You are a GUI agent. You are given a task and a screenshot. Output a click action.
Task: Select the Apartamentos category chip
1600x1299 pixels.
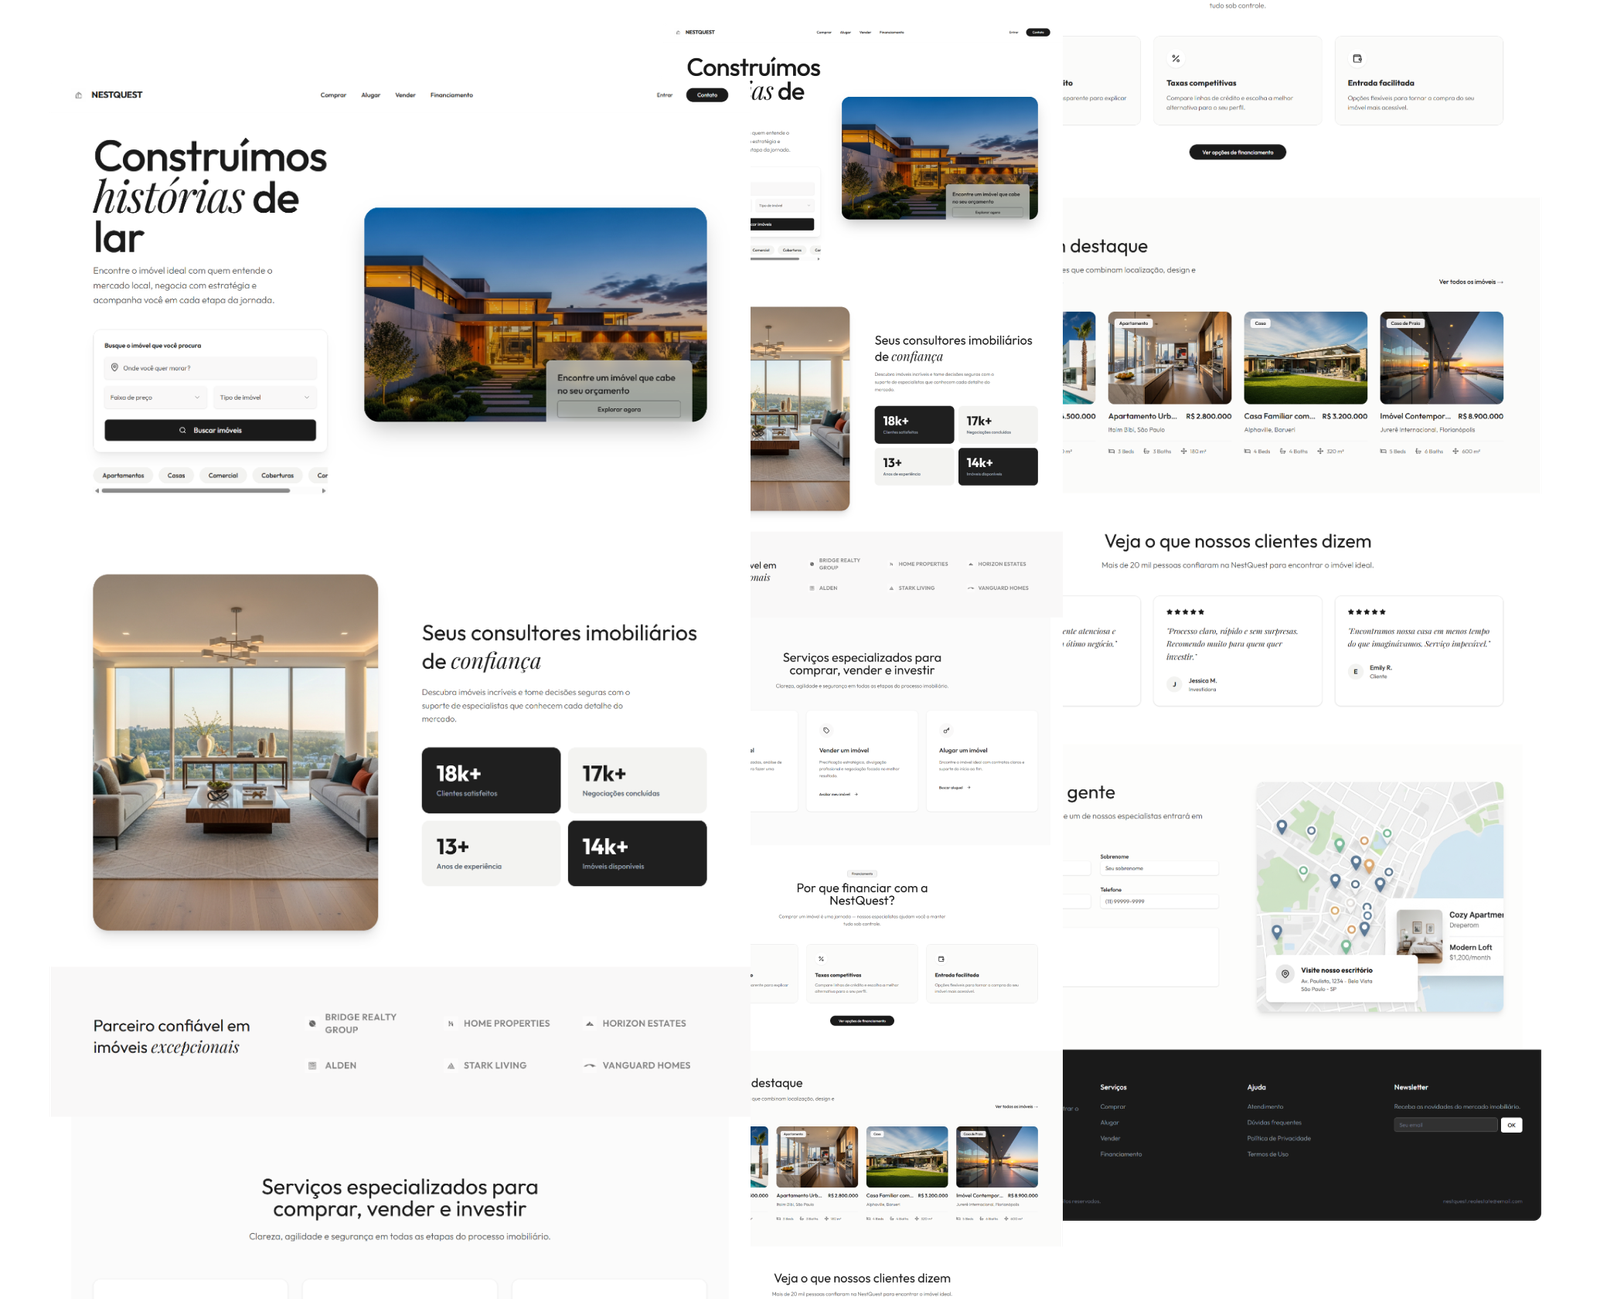click(123, 476)
